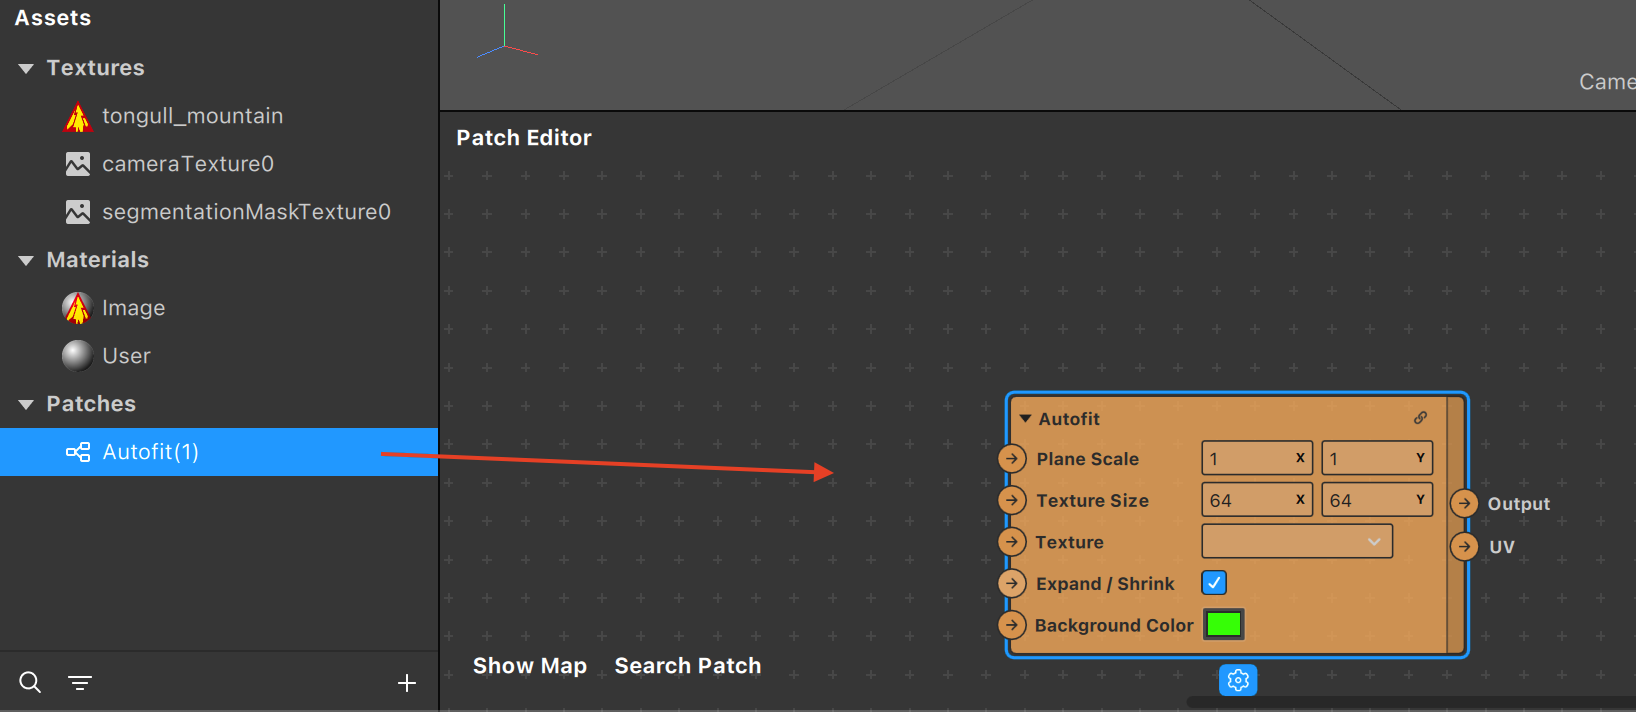This screenshot has width=1636, height=712.
Task: Click the Autofit patch link icon
Action: tap(1420, 418)
